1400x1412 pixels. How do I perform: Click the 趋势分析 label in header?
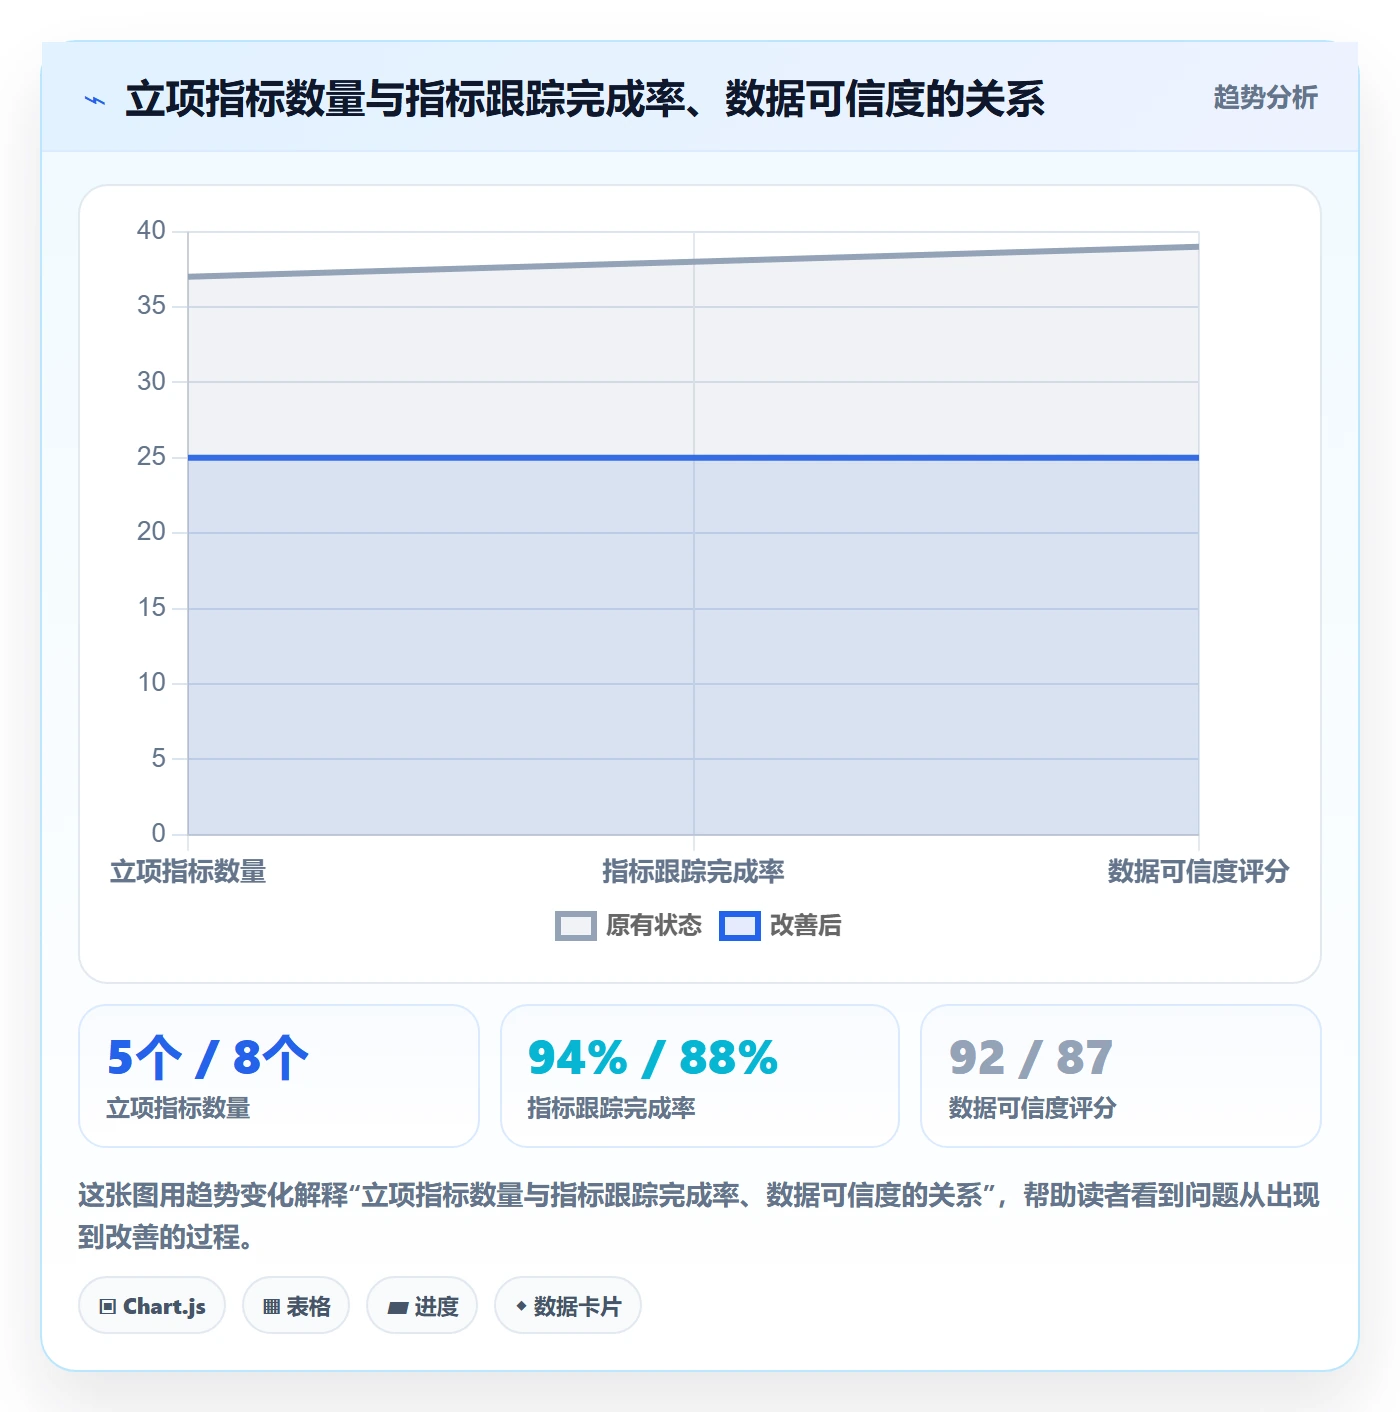pyautogui.click(x=1265, y=97)
